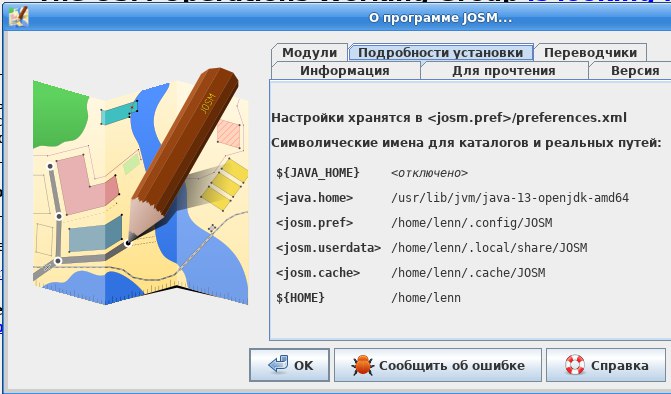Click the /usr/lib/jvm/java-13-openjdk-amd64 path

(510, 198)
